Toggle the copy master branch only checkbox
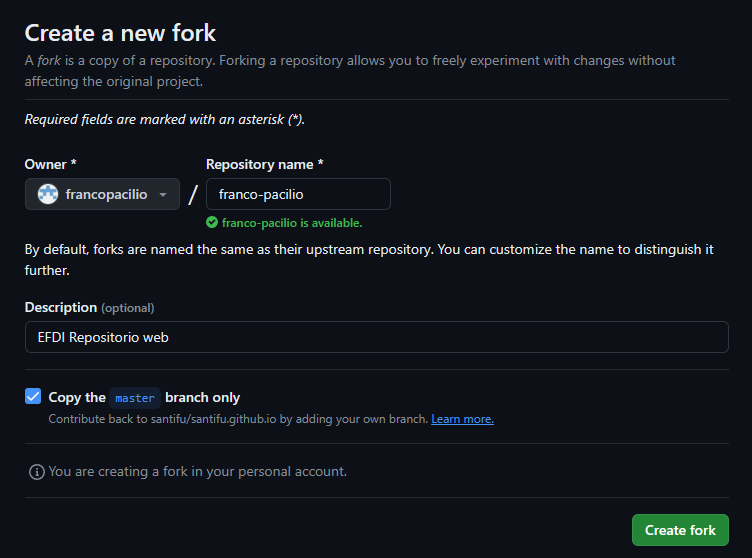Screen dimensions: 752x558 pos(33,396)
